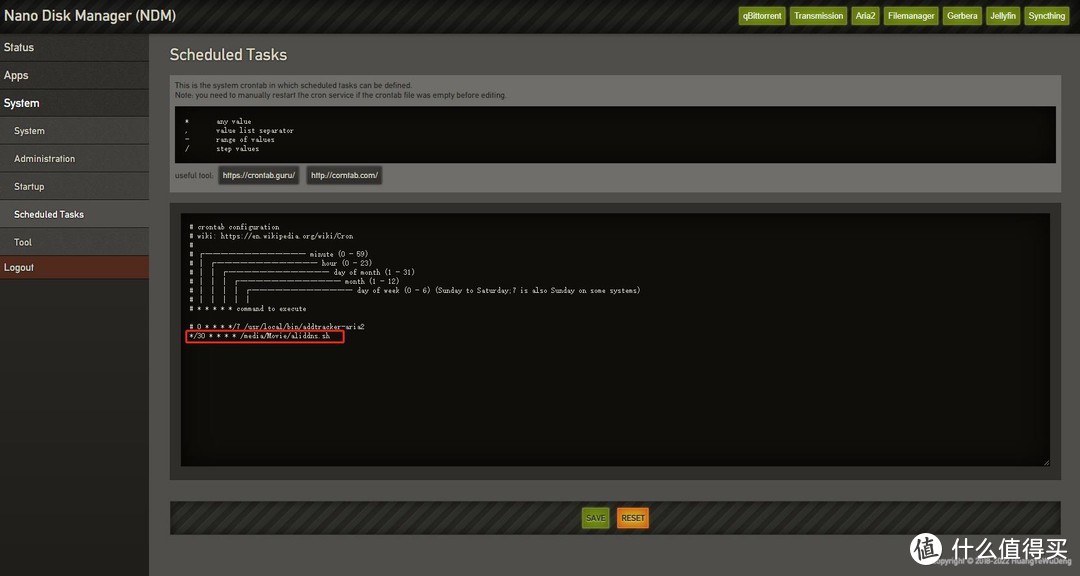The width and height of the screenshot is (1080, 576).
Task: Open the Syncthing shortcut
Action: click(x=1046, y=16)
